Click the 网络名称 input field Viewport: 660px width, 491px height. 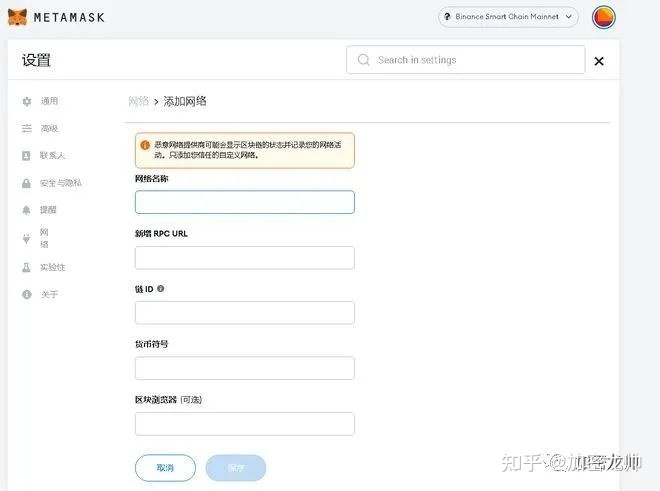[244, 202]
